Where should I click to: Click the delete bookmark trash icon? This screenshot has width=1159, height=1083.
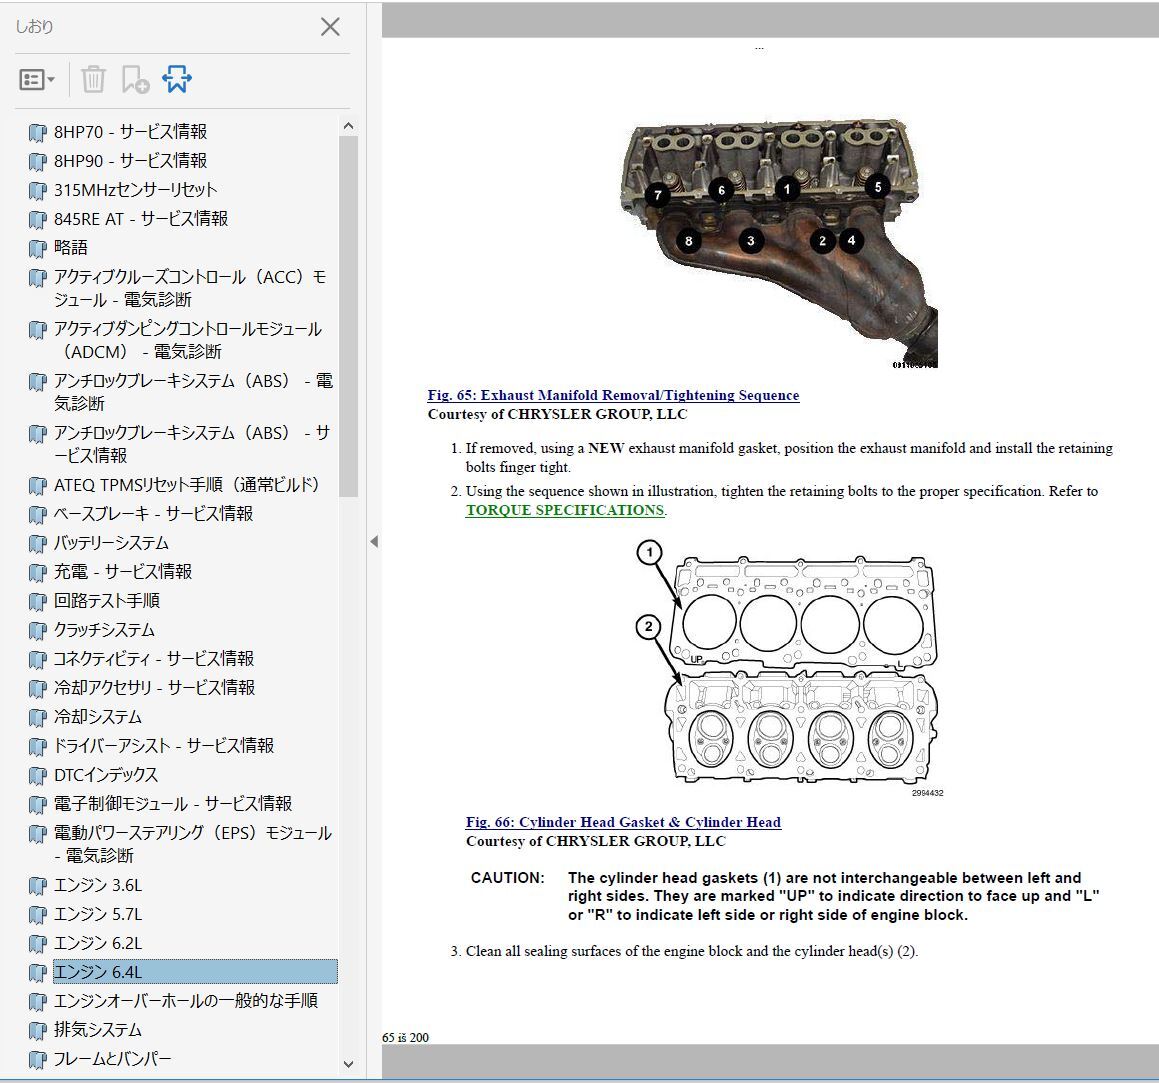tap(93, 80)
